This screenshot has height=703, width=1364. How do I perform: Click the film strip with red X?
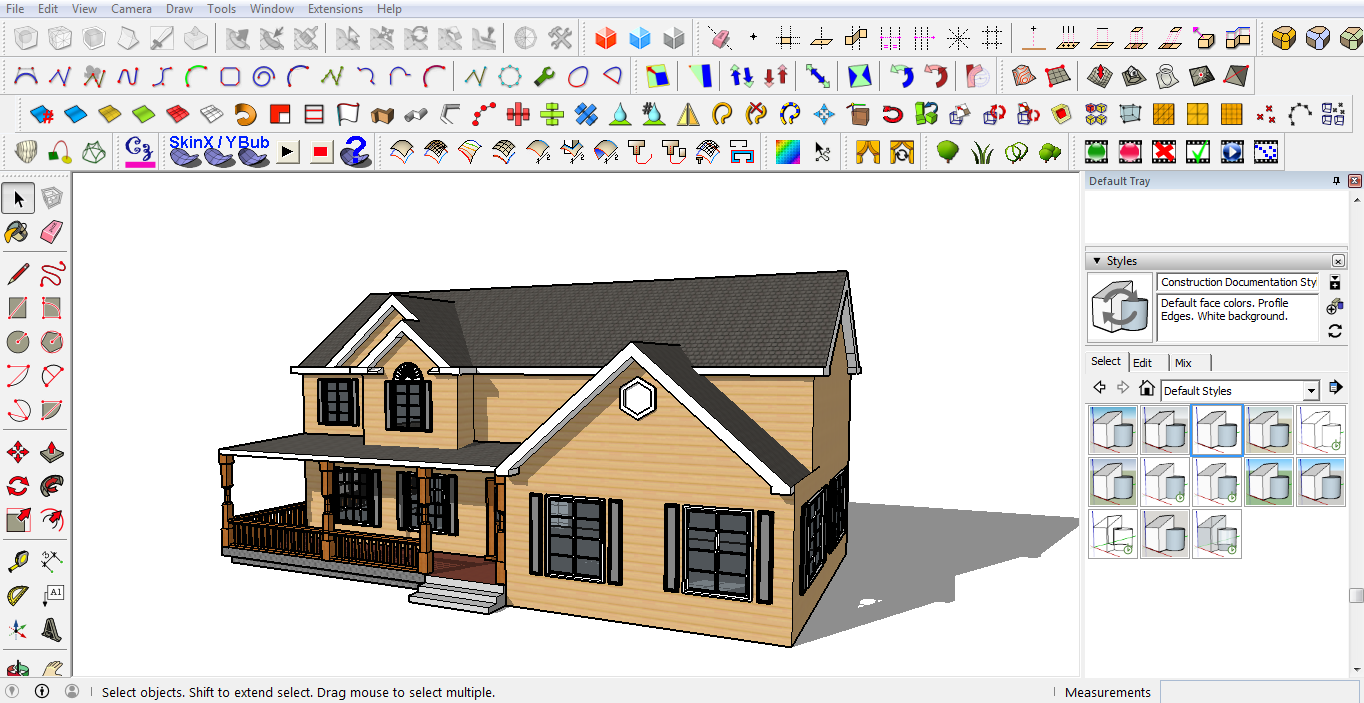1164,152
